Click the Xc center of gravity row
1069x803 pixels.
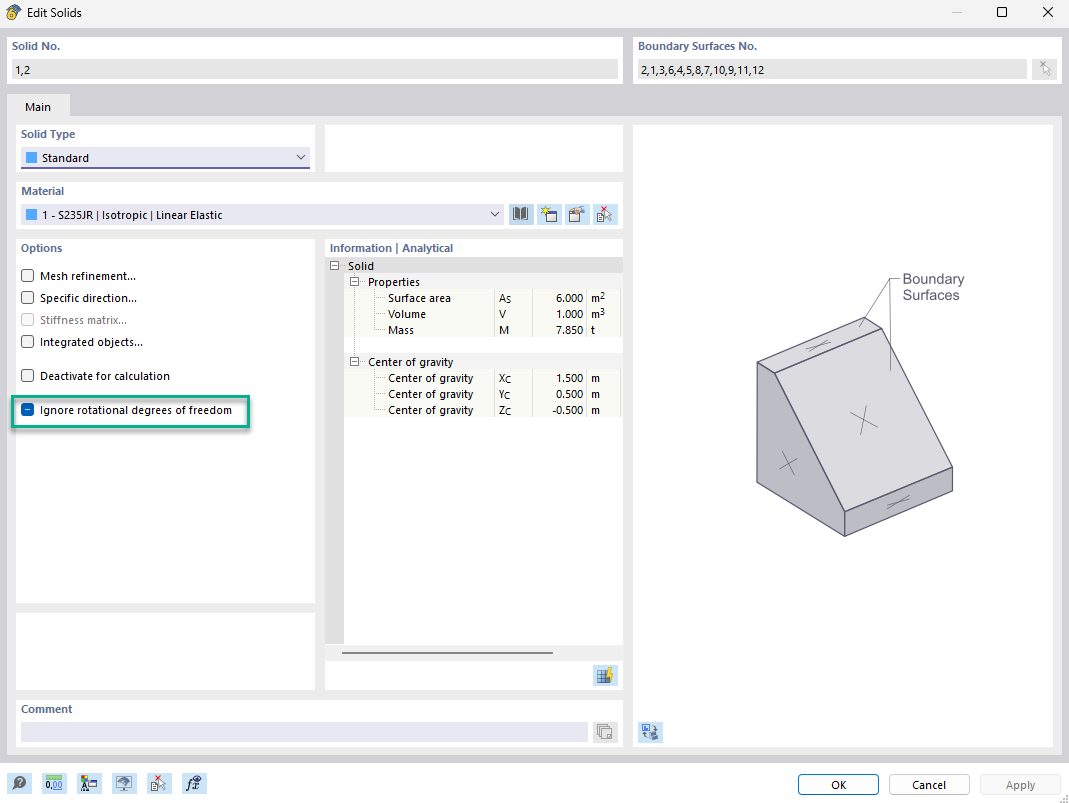point(483,378)
